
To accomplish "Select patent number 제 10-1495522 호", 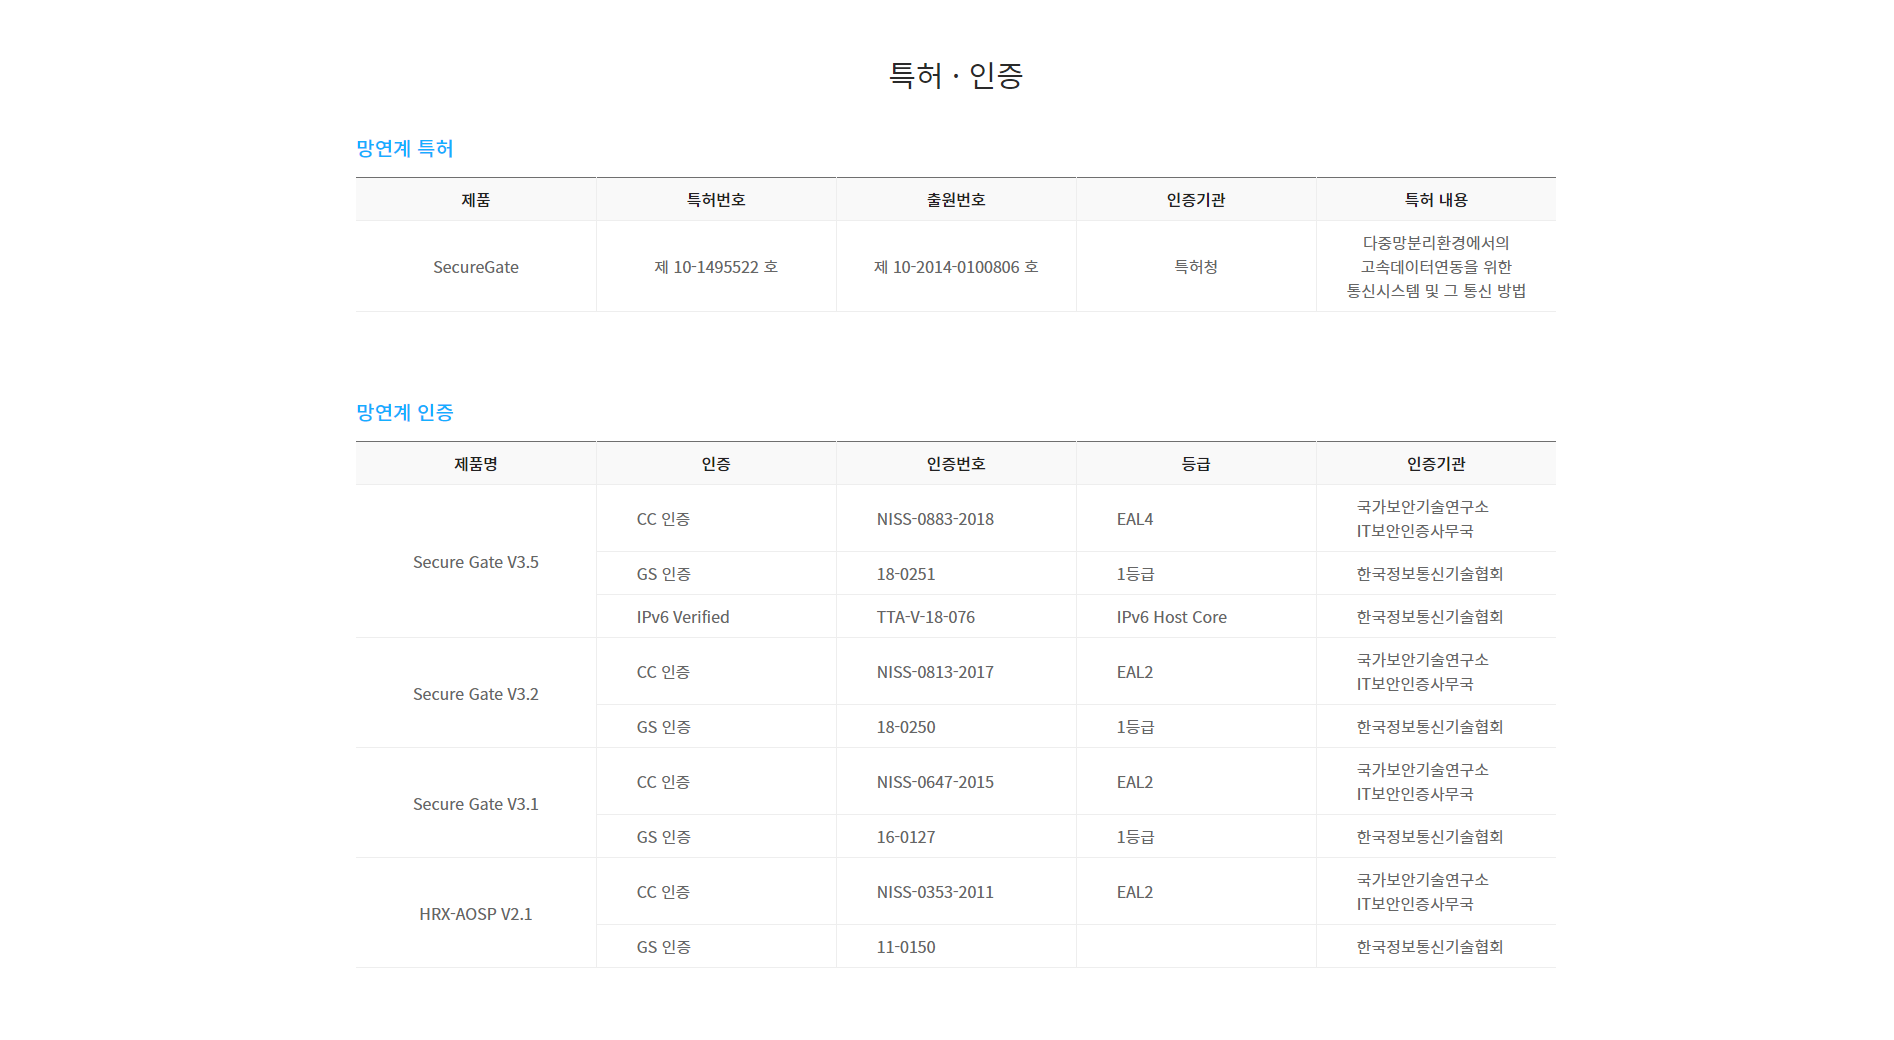I will [x=716, y=267].
